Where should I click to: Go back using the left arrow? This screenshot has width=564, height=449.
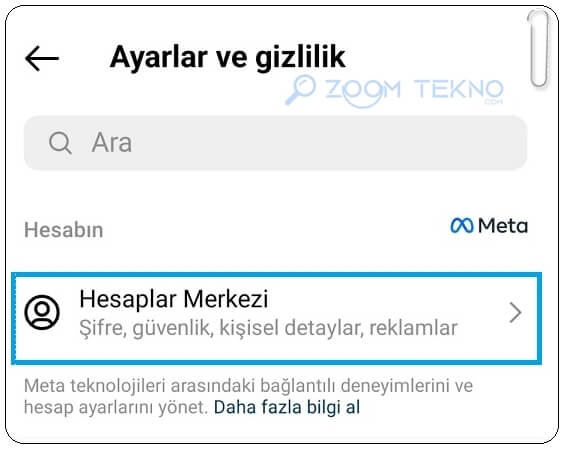42,58
